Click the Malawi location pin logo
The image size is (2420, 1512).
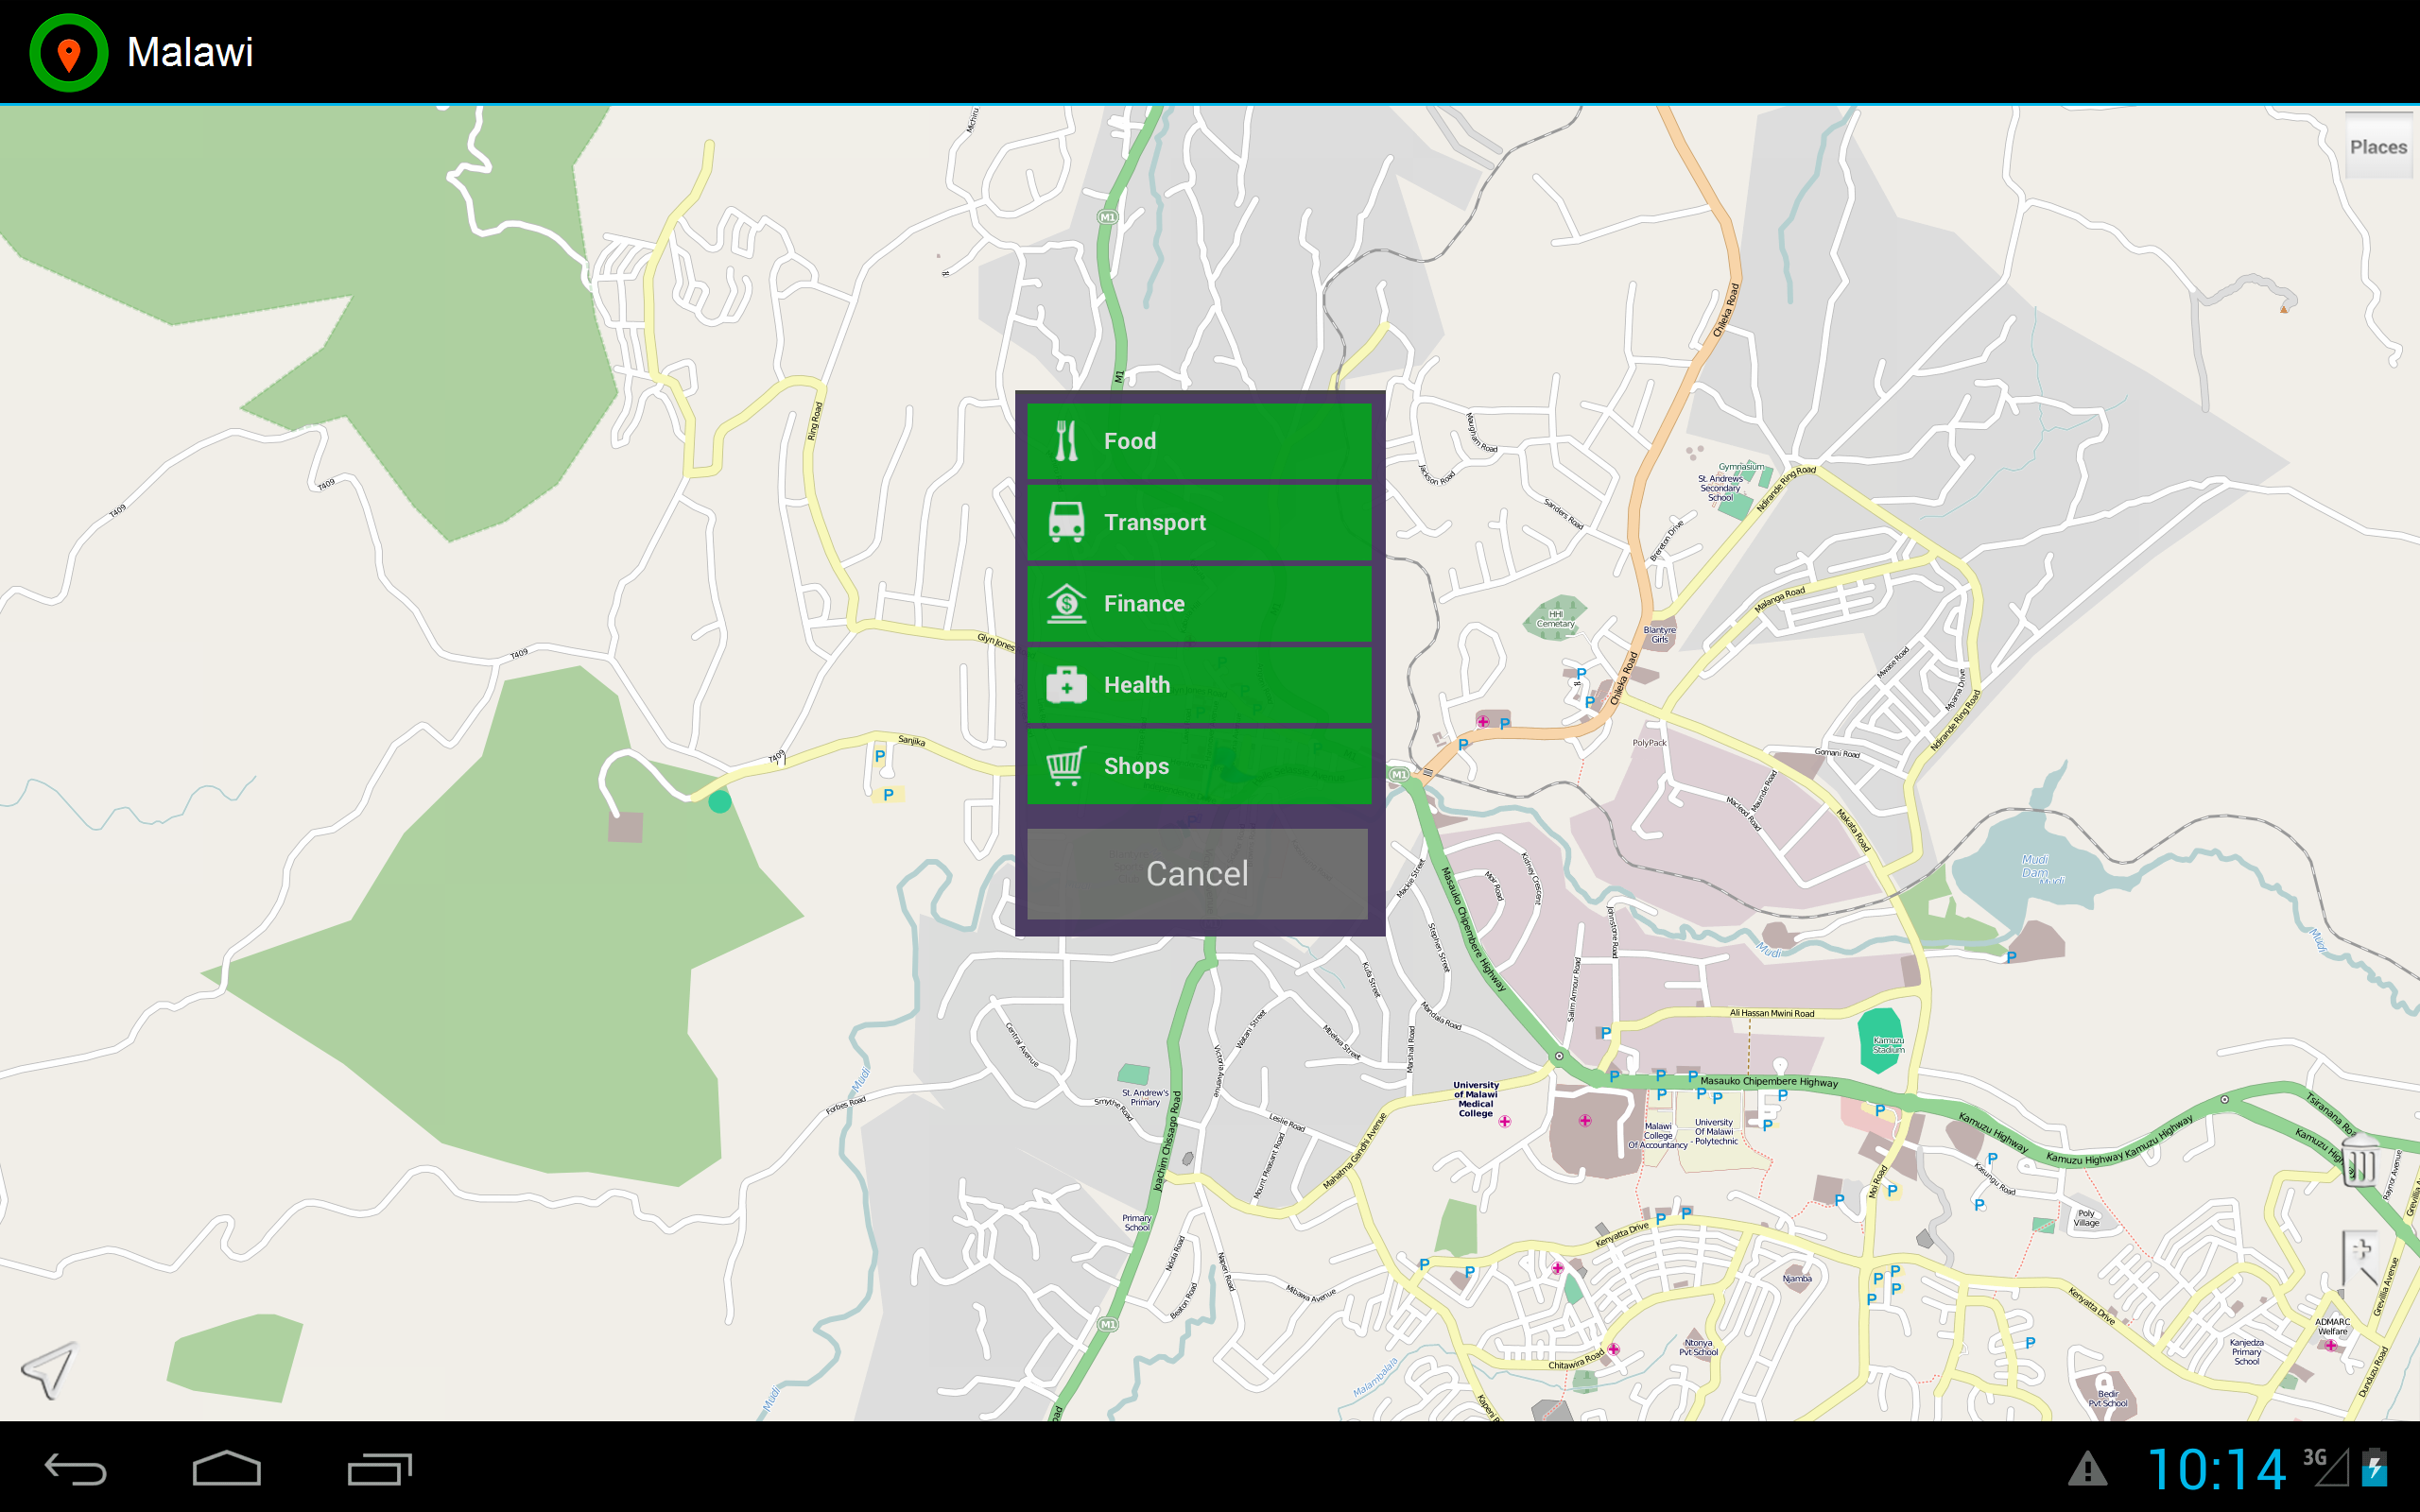pos(68,52)
